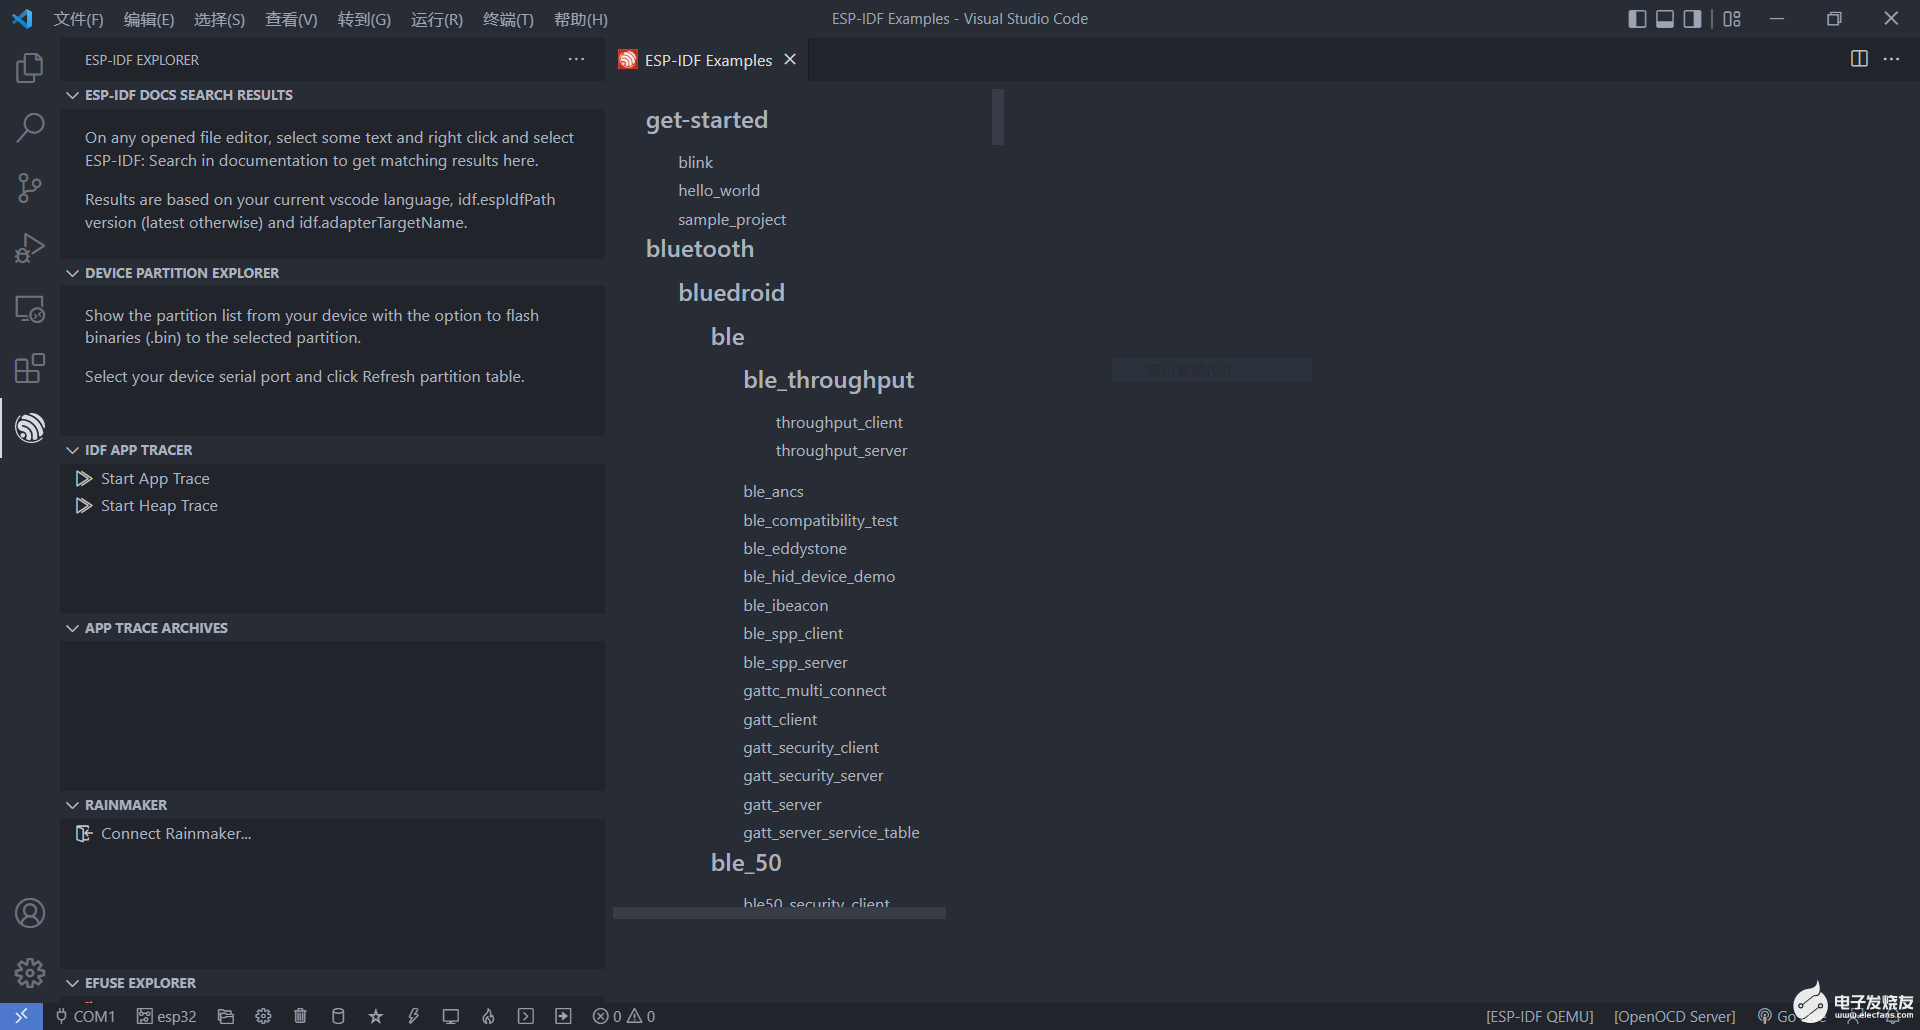The width and height of the screenshot is (1920, 1030).
Task: Click OpenOCD Server status bar entry
Action: [1675, 1016]
